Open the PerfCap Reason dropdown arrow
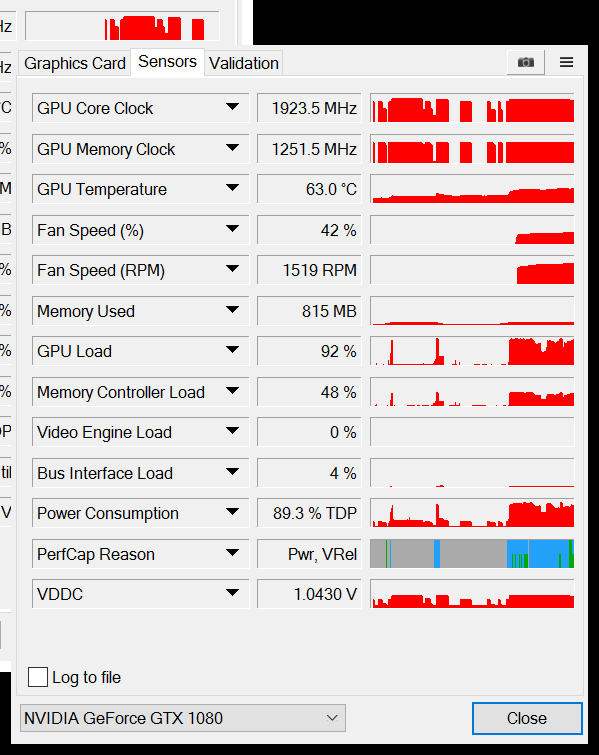The width and height of the screenshot is (599, 755). (x=233, y=553)
